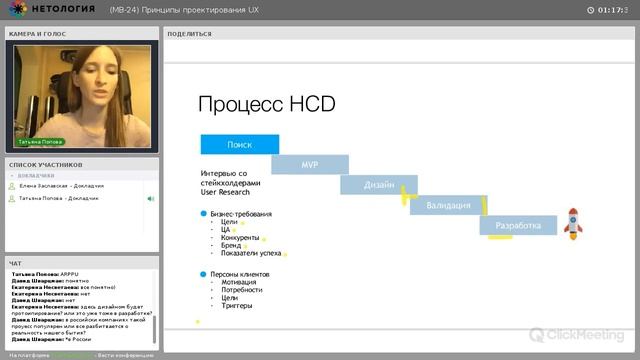Click the user icon for Елена Заславская
The width and height of the screenshot is (640, 360).
12,186
